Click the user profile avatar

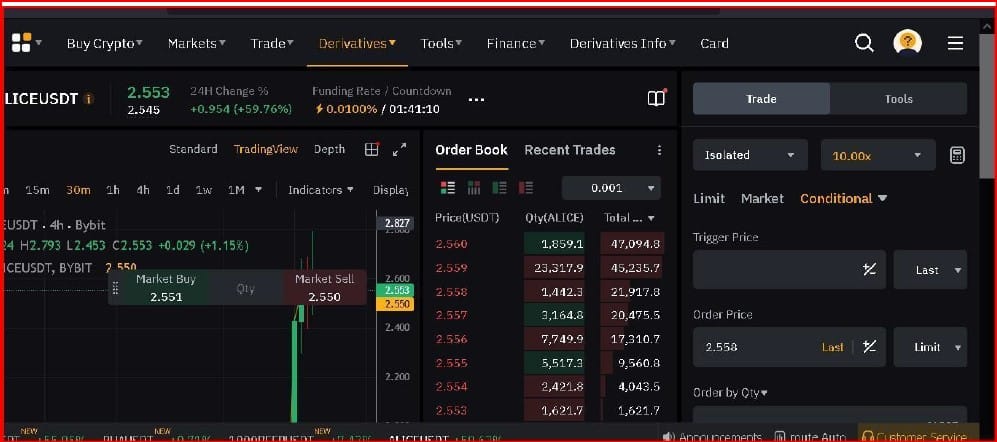(x=907, y=43)
